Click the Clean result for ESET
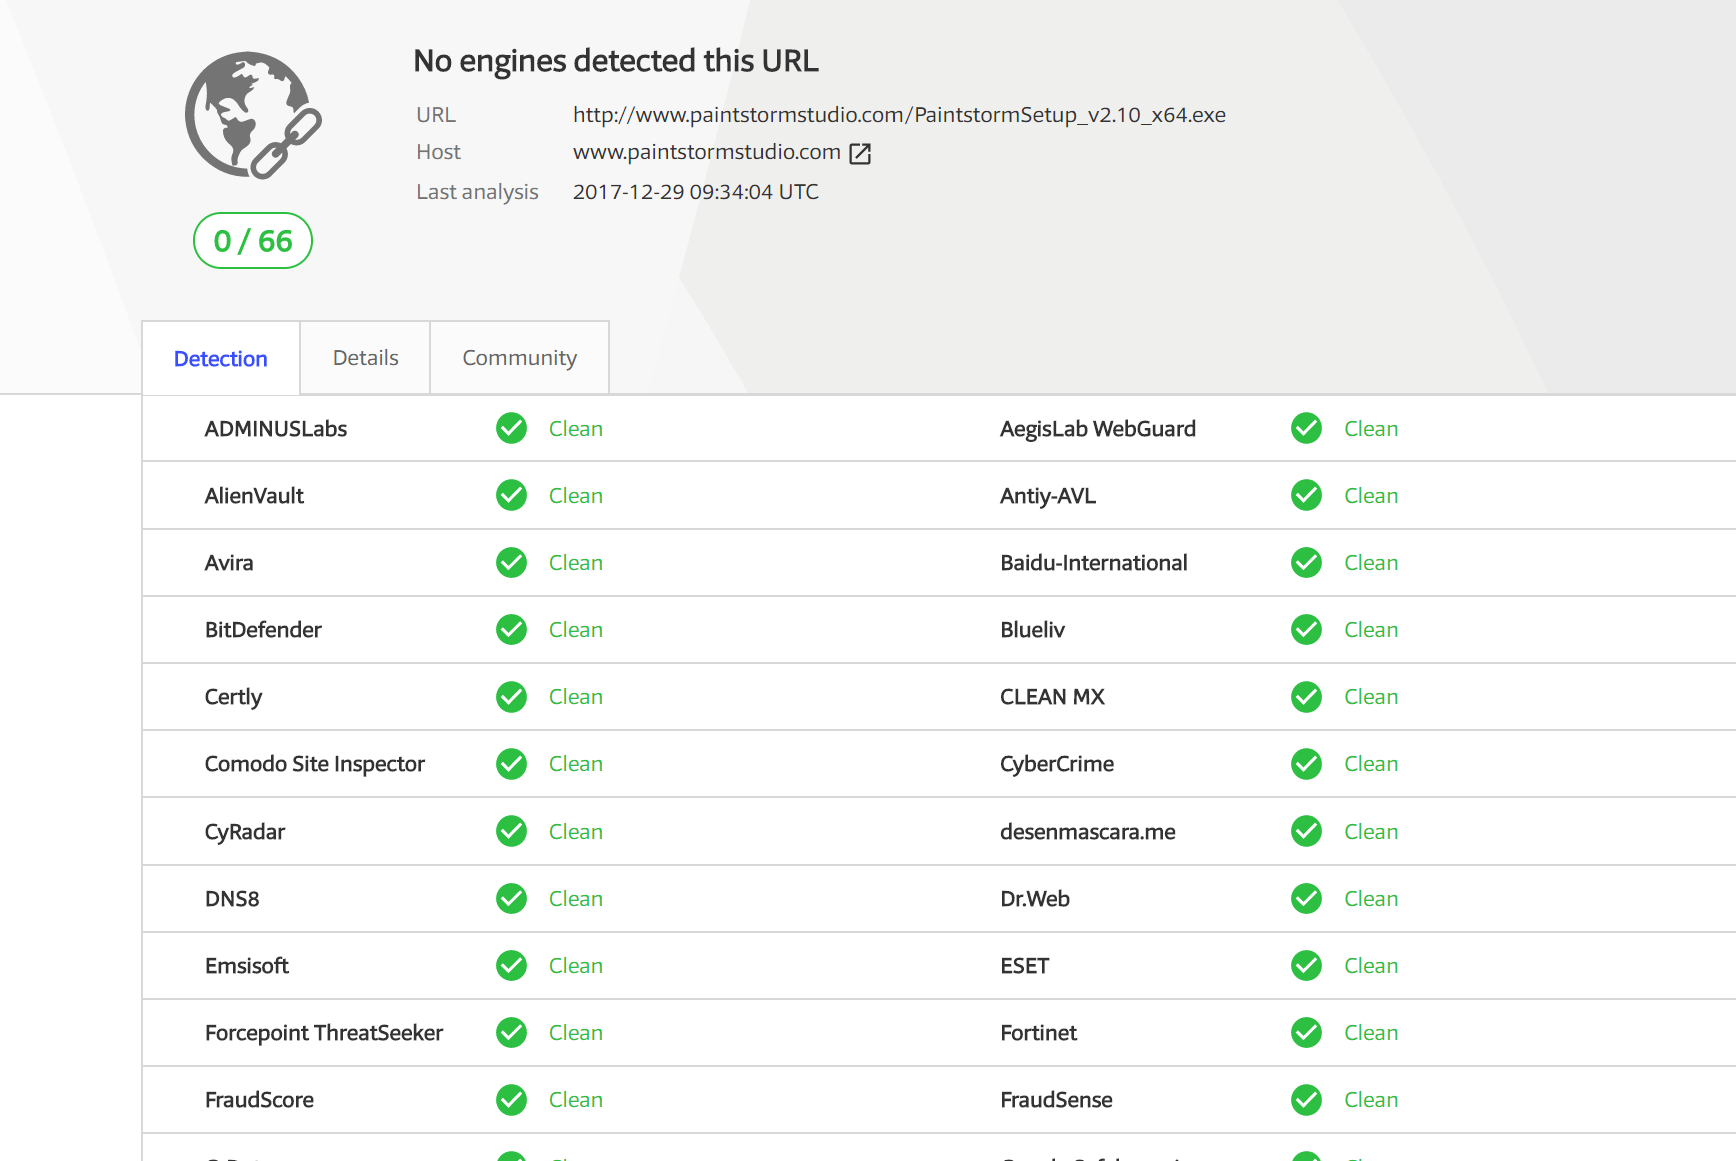The image size is (1736, 1161). coord(1371,966)
